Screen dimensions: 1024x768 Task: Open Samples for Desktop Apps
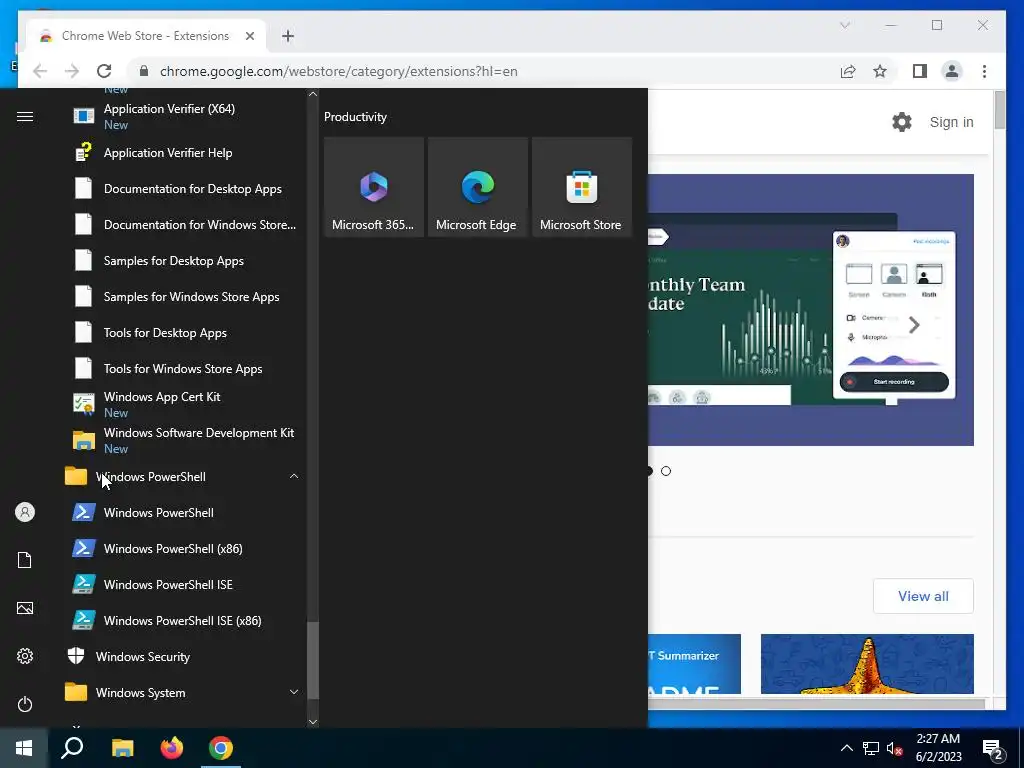click(185, 261)
